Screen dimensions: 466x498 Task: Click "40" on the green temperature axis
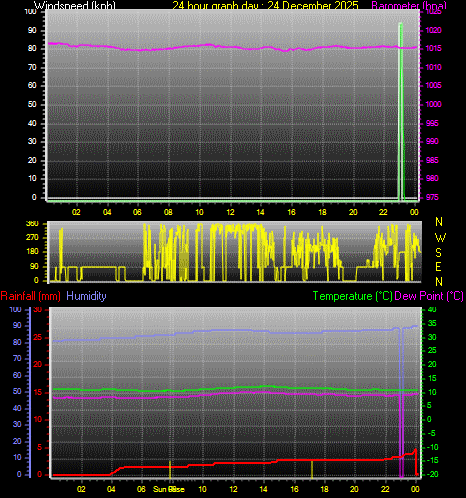tap(432, 309)
